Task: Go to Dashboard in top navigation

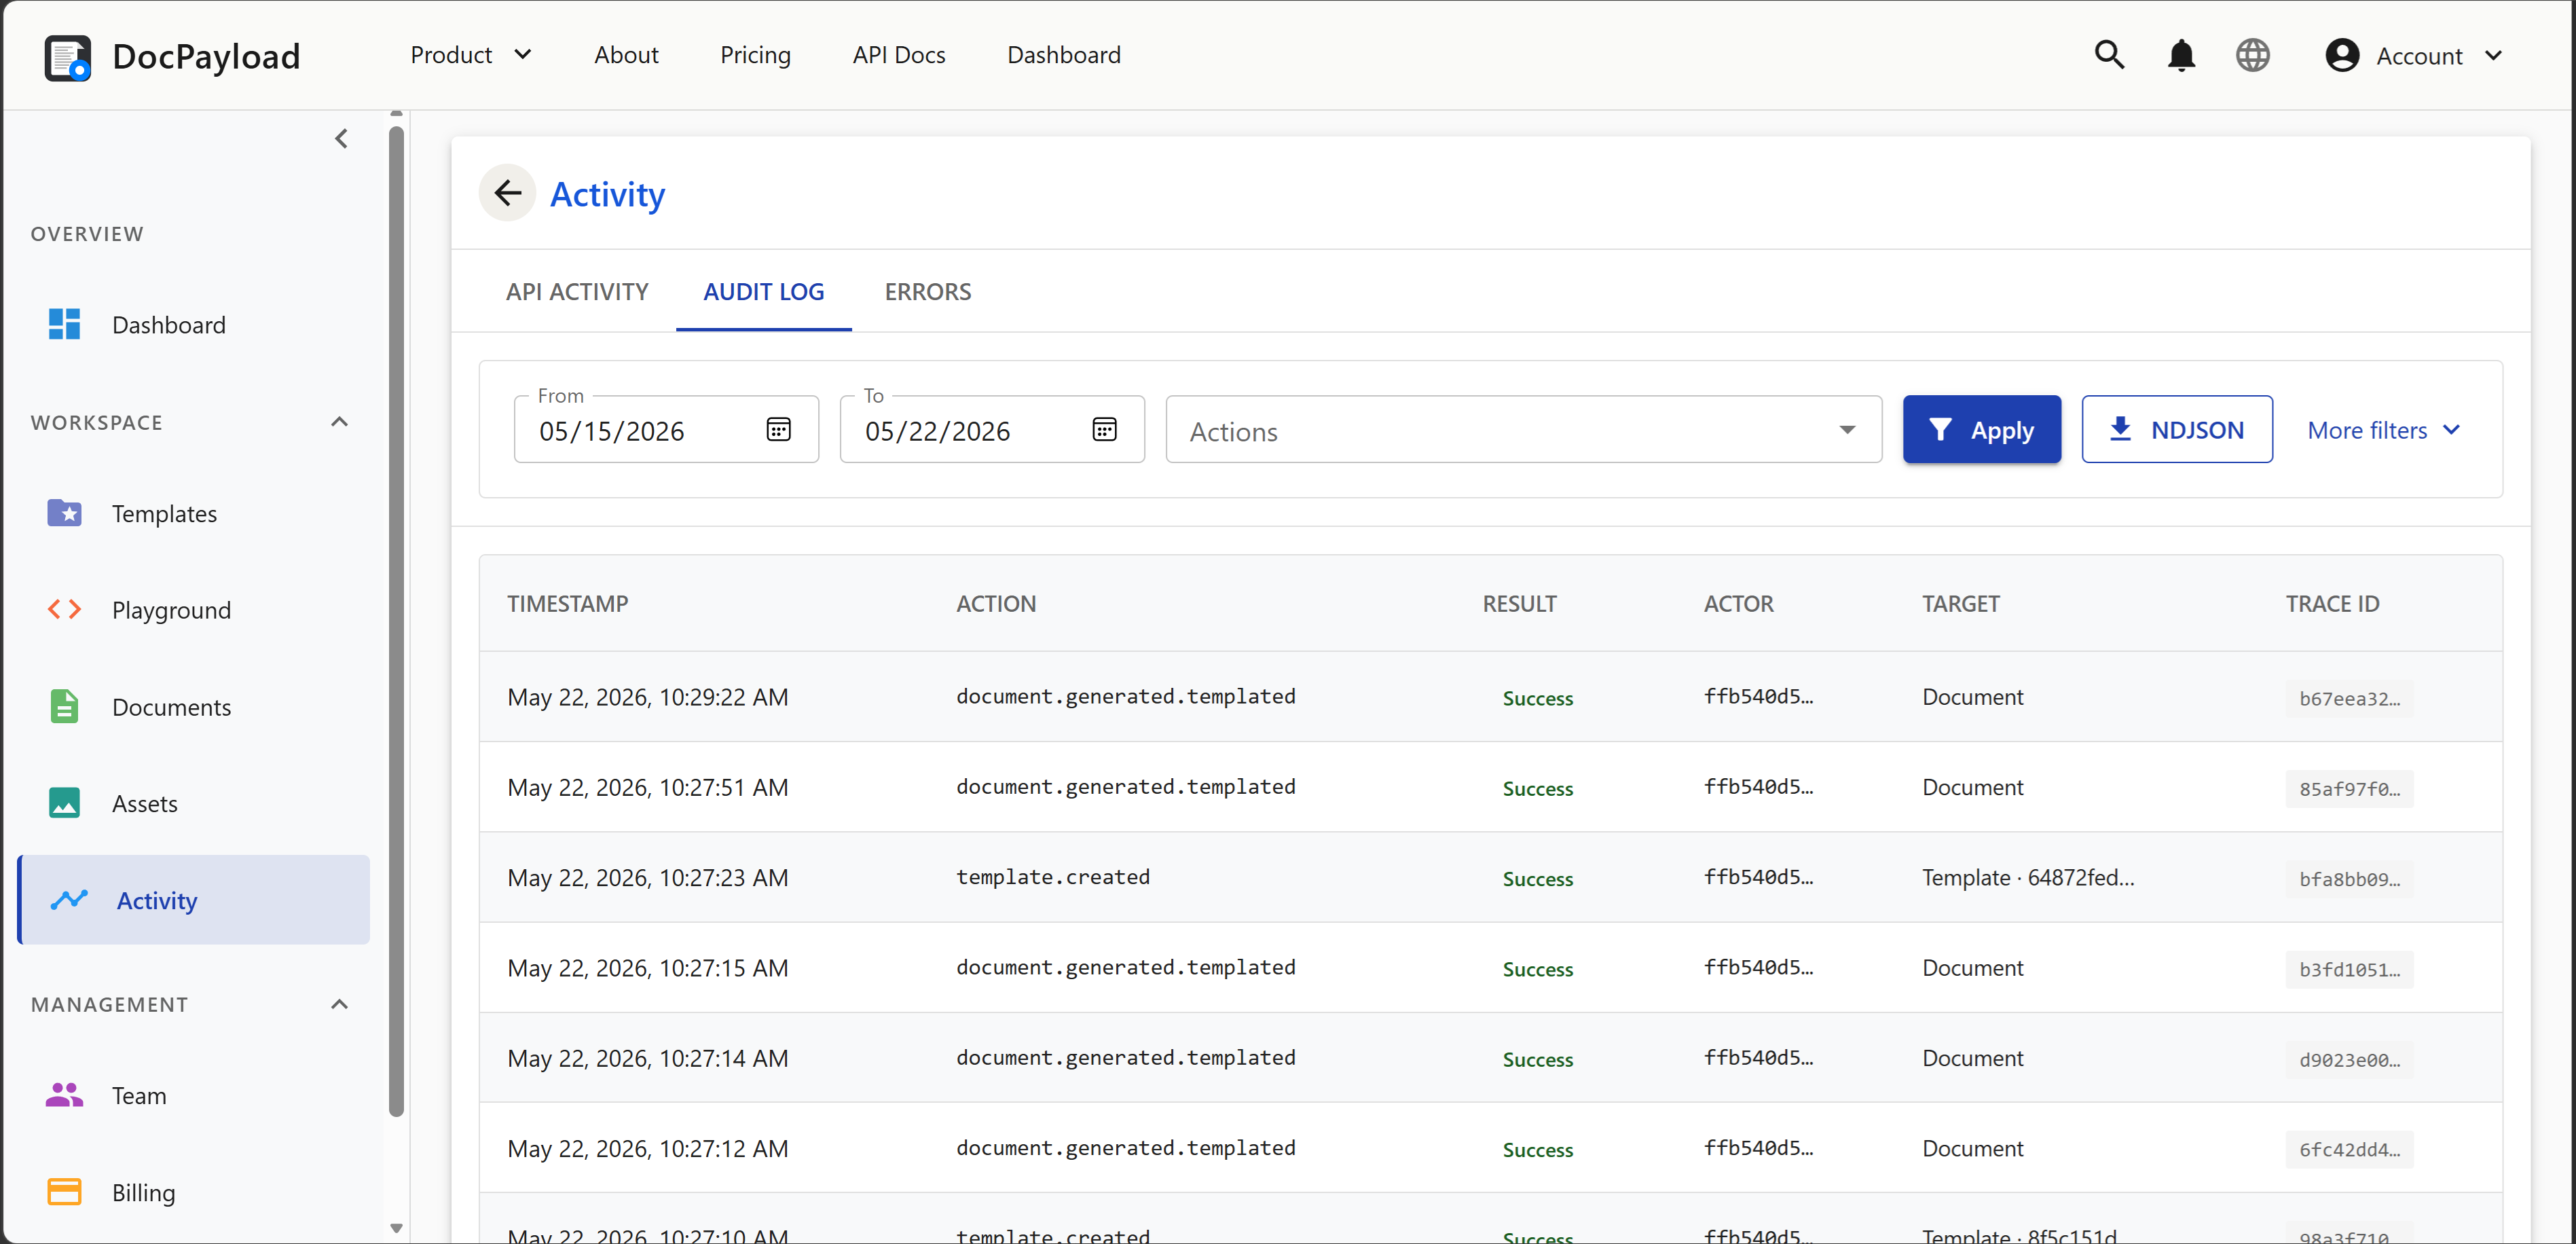Action: tap(1063, 55)
